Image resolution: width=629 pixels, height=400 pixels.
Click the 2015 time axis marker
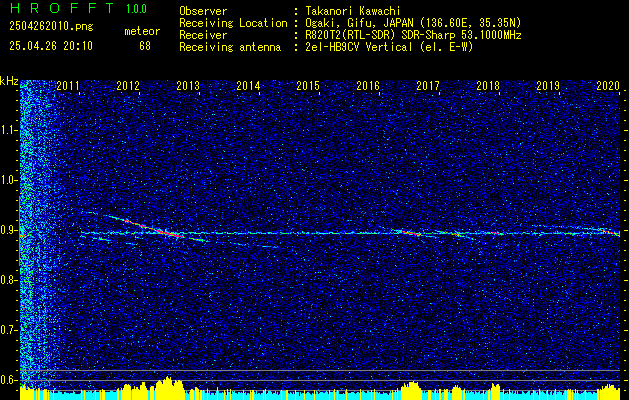[308, 86]
